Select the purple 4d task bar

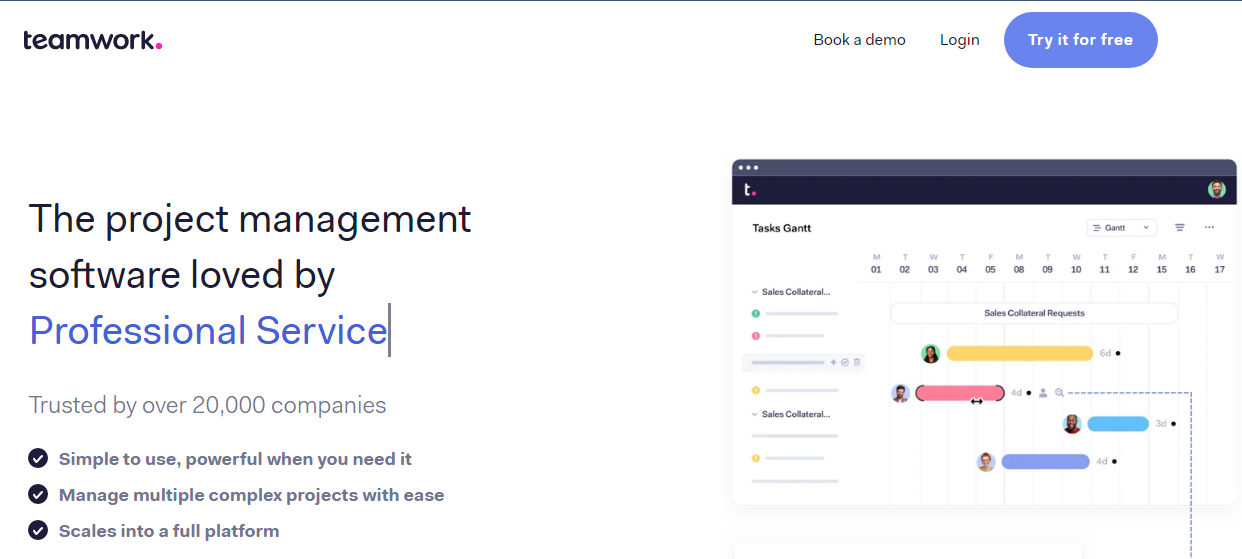(1045, 462)
